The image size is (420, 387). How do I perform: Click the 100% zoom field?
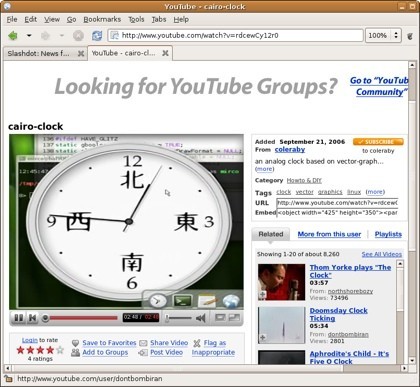379,35
